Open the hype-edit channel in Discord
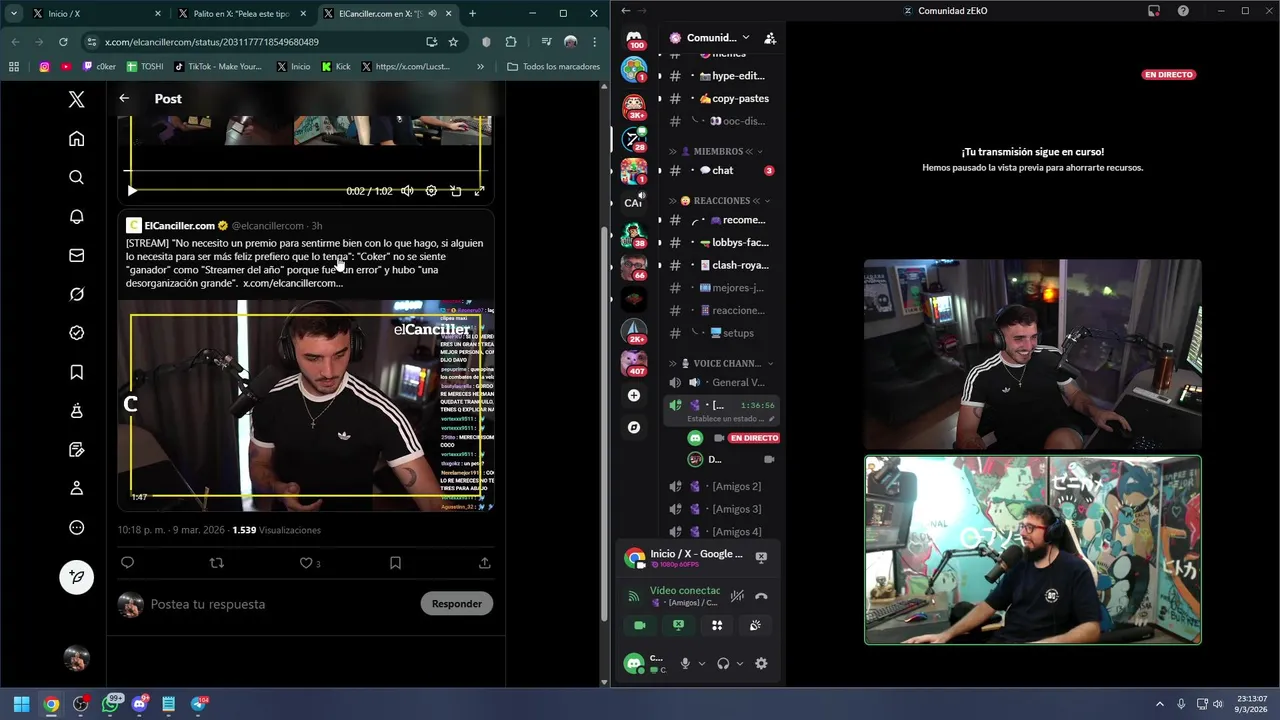Screen dimensions: 1280x720 (x=721, y=76)
